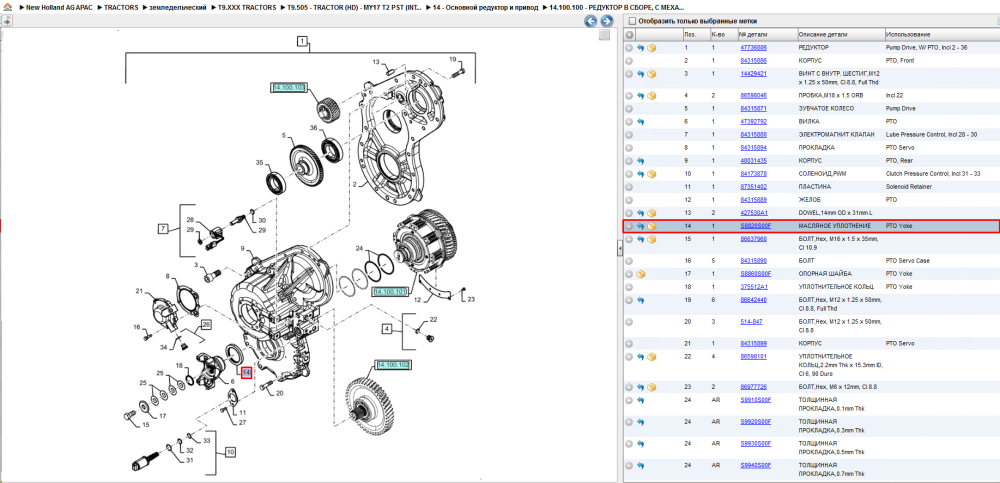Click blue arrow icon for part 47736886
Viewport: 1000px width, 483px height.
[641, 48]
